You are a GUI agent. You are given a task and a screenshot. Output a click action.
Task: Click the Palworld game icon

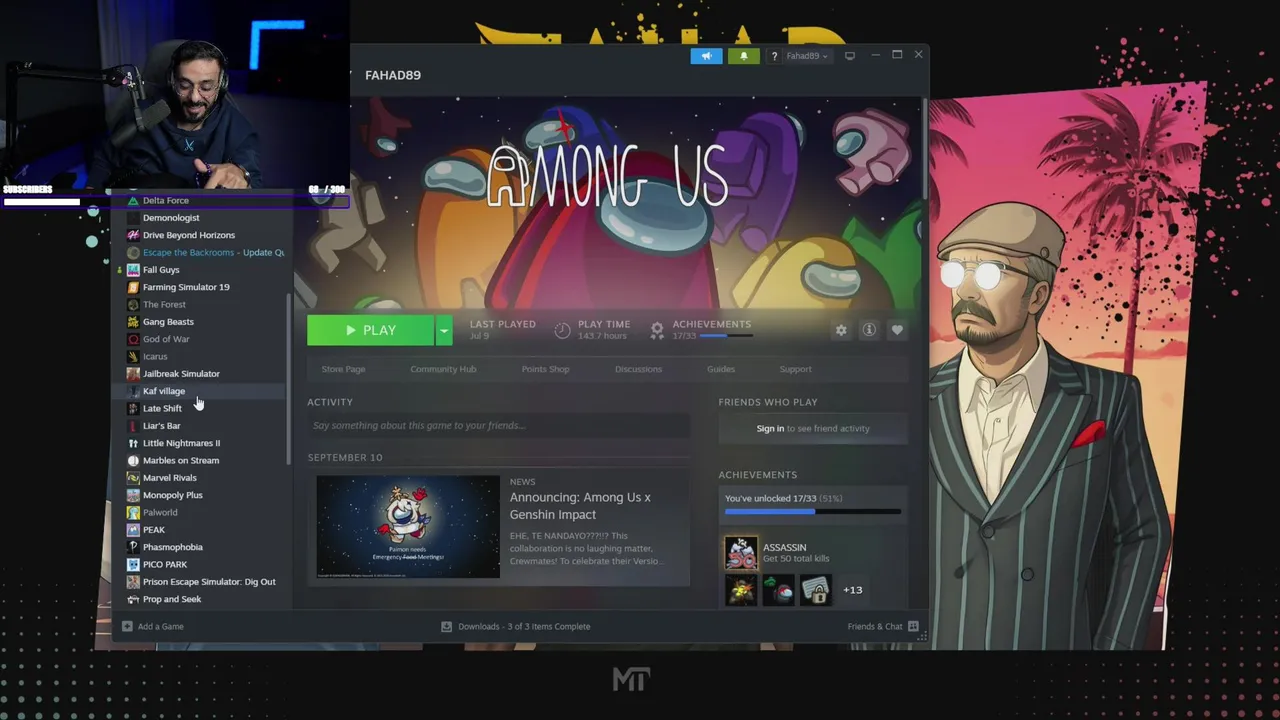(x=133, y=513)
